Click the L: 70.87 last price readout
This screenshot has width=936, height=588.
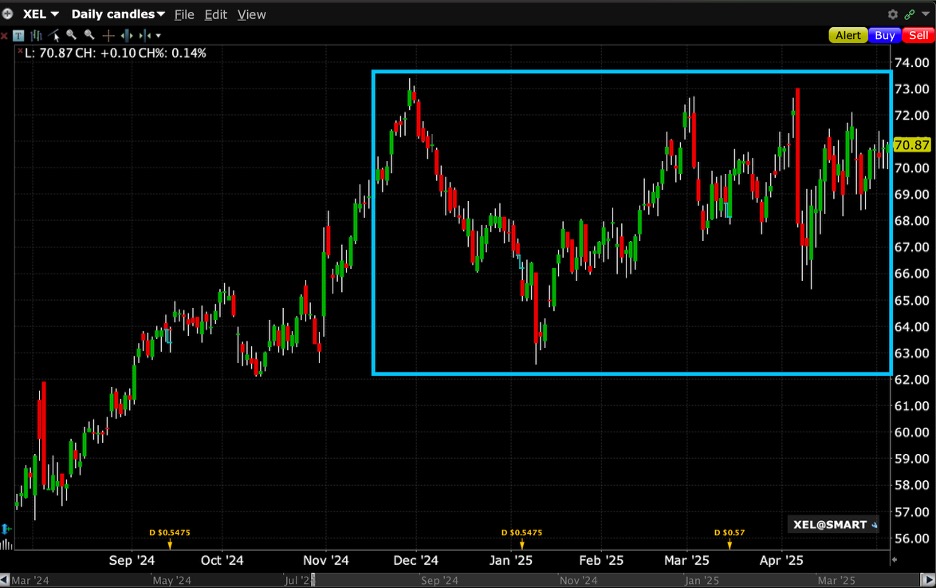48,53
